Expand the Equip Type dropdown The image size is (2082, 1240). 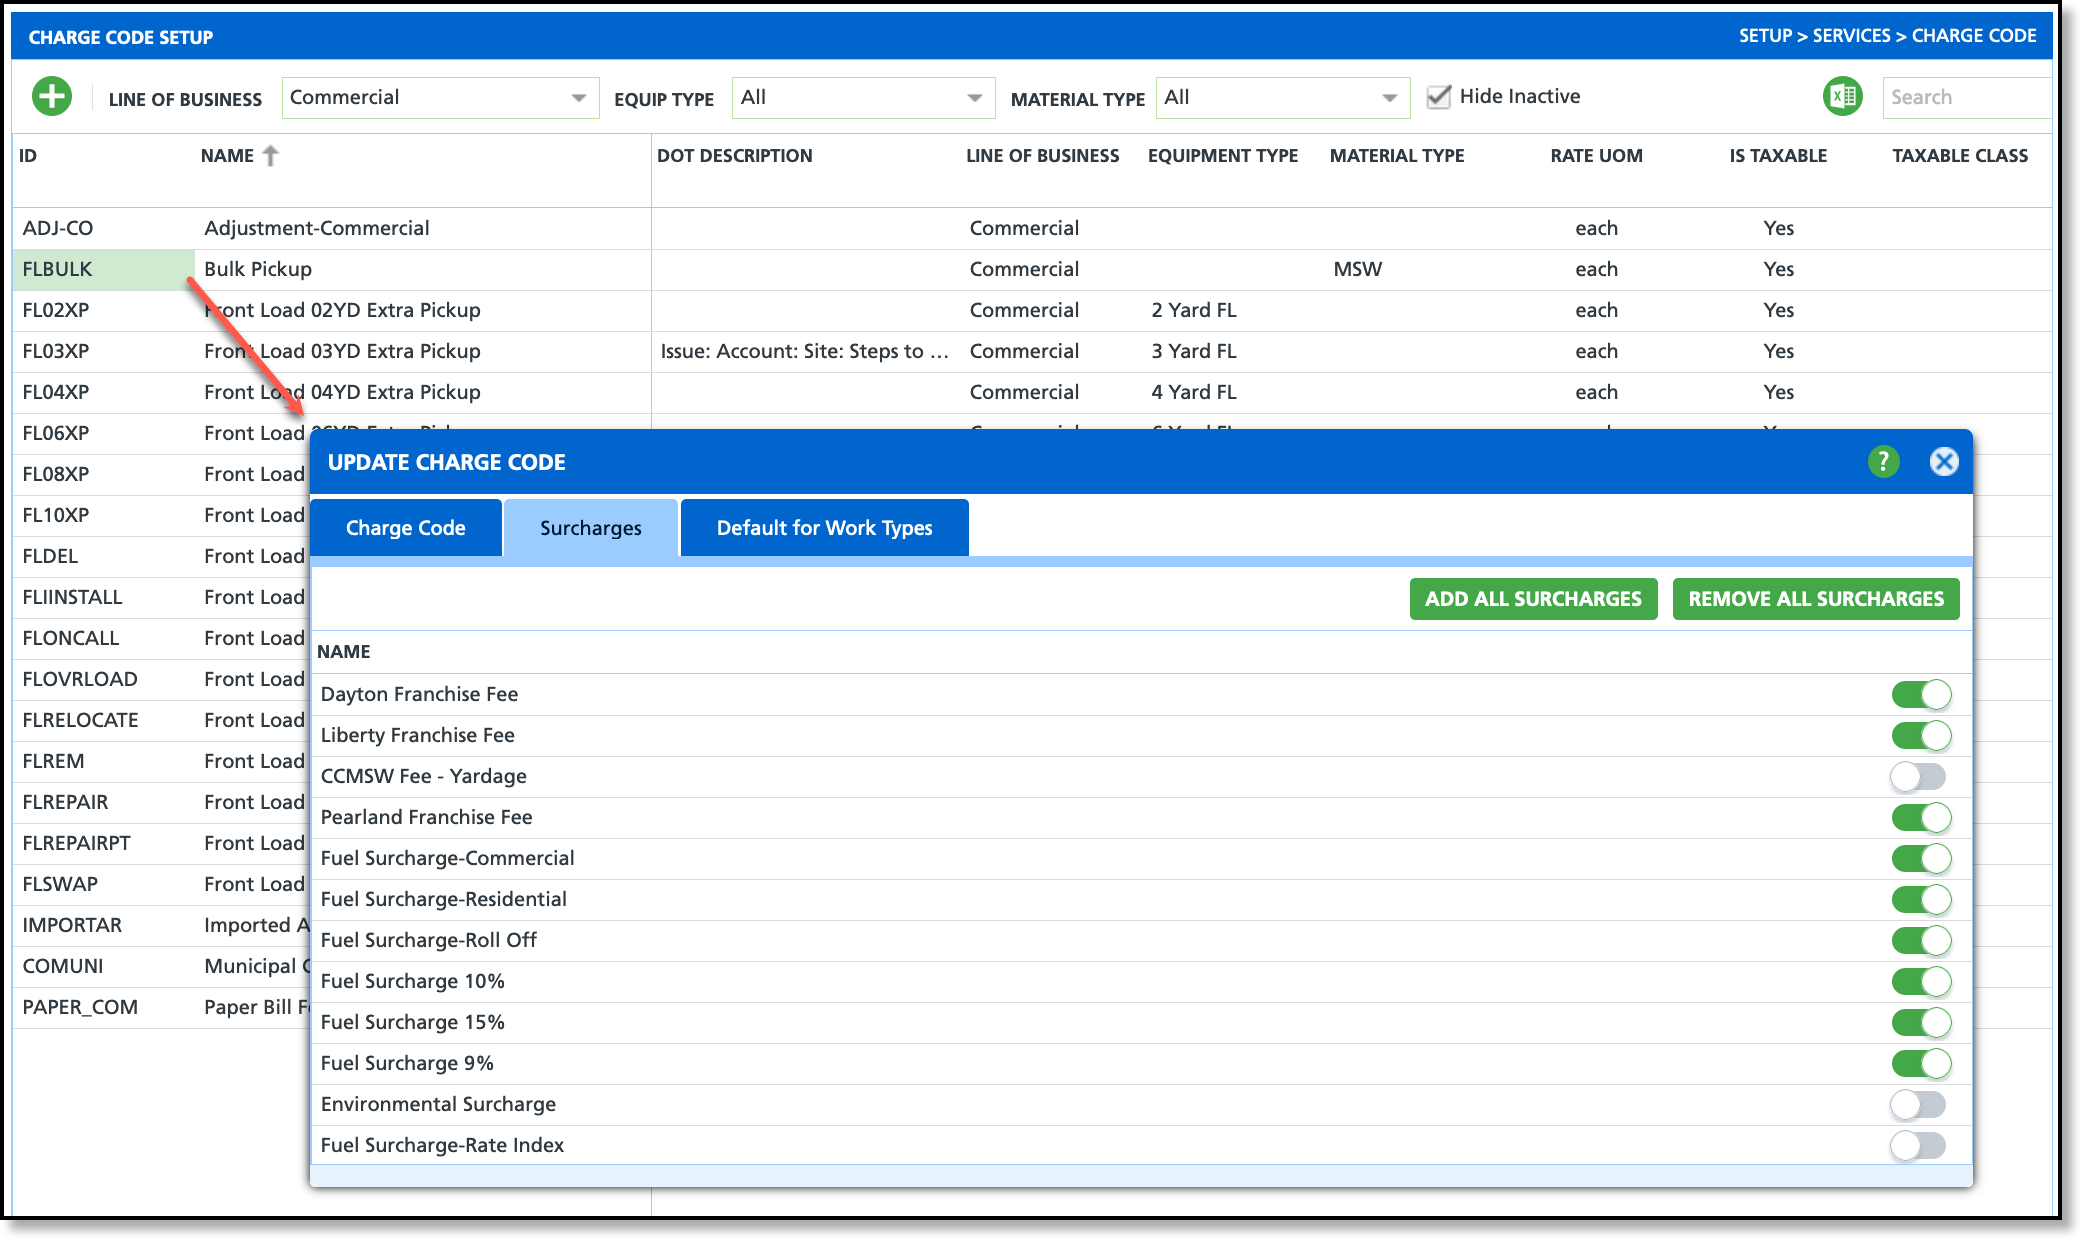(862, 98)
